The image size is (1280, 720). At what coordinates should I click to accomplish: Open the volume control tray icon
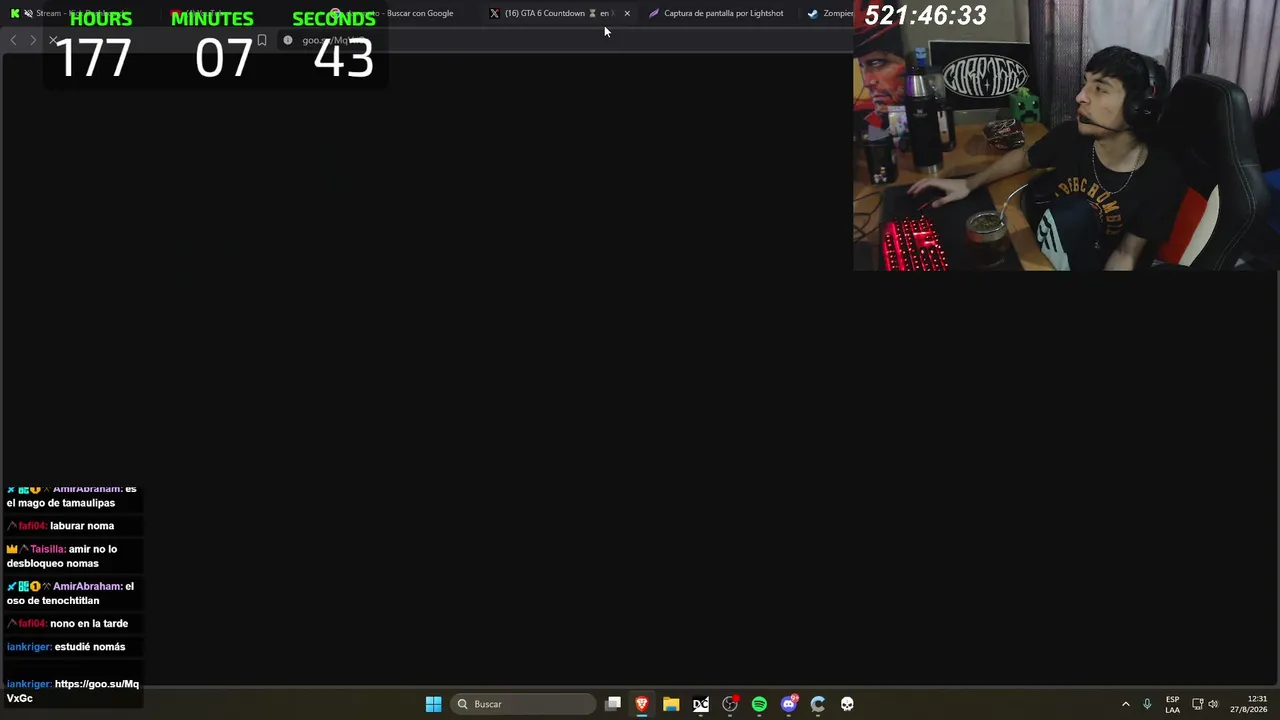coord(1214,704)
